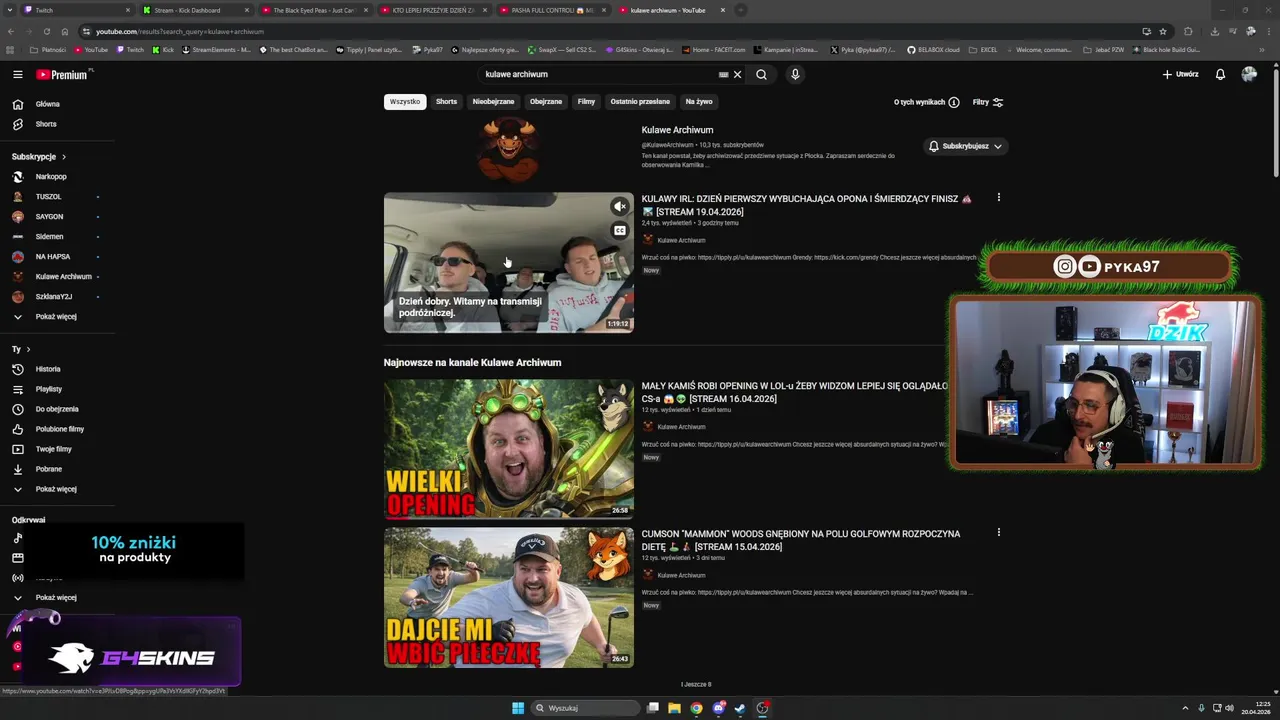1280x720 pixels.
Task: Unmute the KULAWY IRL video preview
Action: coord(620,206)
